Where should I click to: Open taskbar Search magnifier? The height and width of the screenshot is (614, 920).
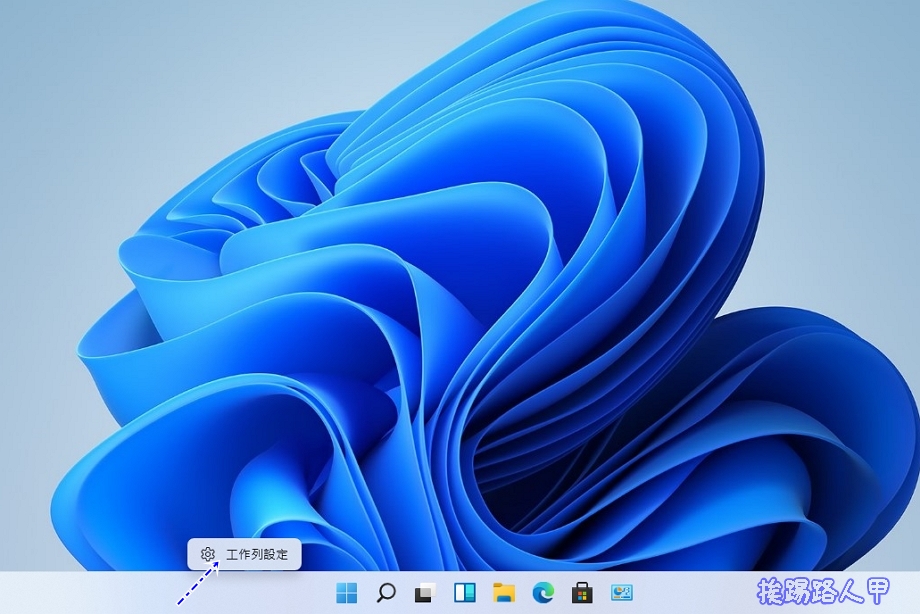[x=385, y=593]
